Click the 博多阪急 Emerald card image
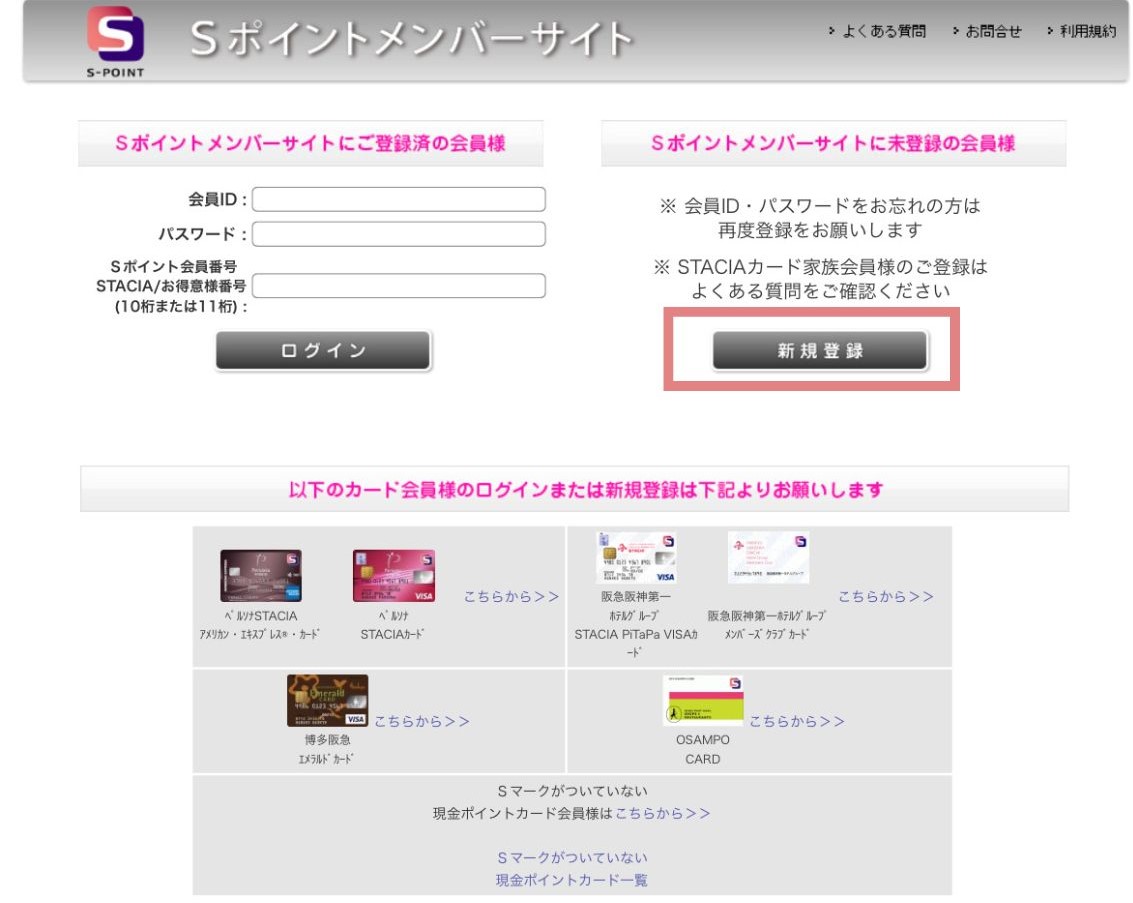The width and height of the screenshot is (1133, 903). 327,700
